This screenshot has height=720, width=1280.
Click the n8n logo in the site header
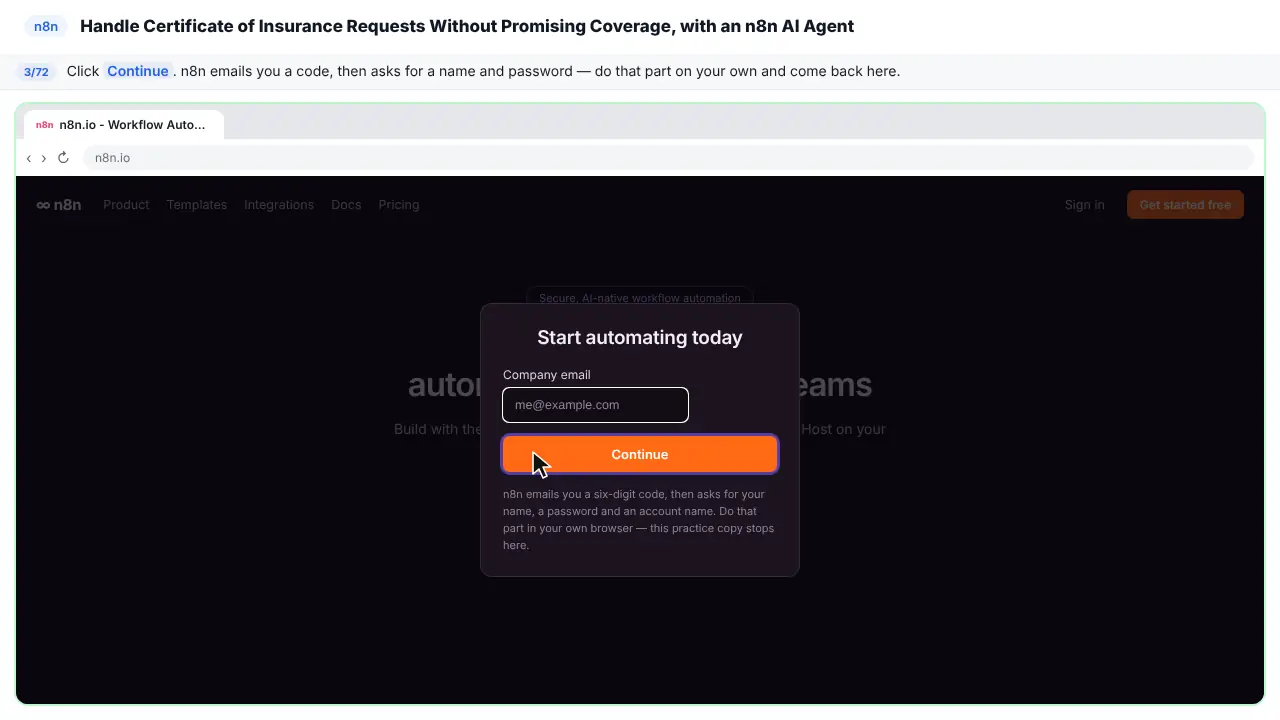coord(59,205)
